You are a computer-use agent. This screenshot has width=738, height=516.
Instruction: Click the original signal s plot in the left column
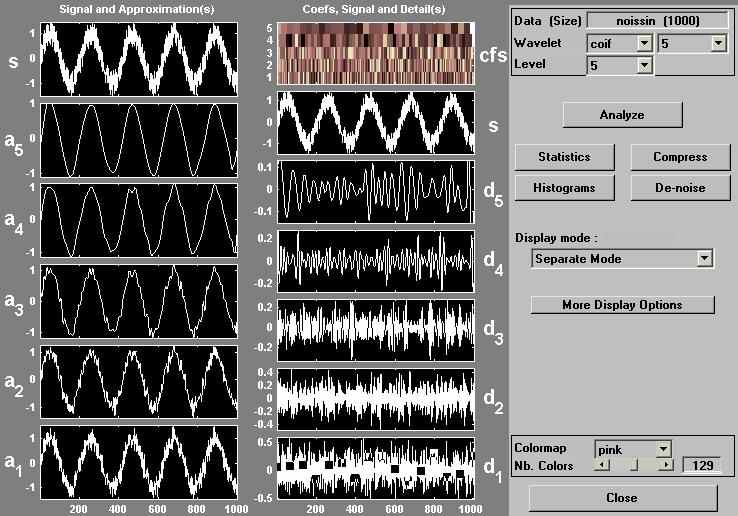[139, 59]
